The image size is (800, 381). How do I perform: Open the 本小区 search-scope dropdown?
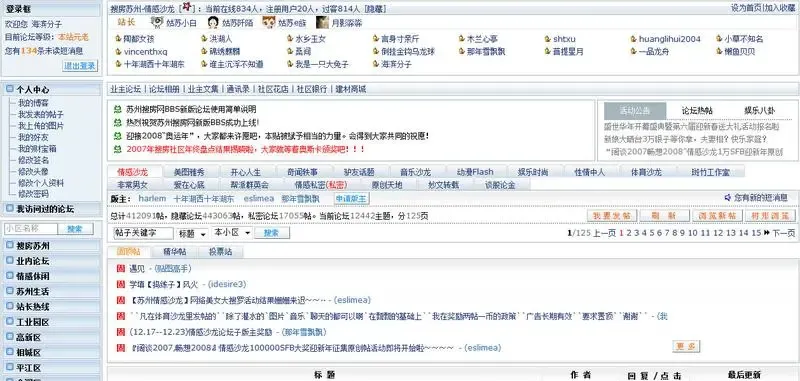(233, 233)
